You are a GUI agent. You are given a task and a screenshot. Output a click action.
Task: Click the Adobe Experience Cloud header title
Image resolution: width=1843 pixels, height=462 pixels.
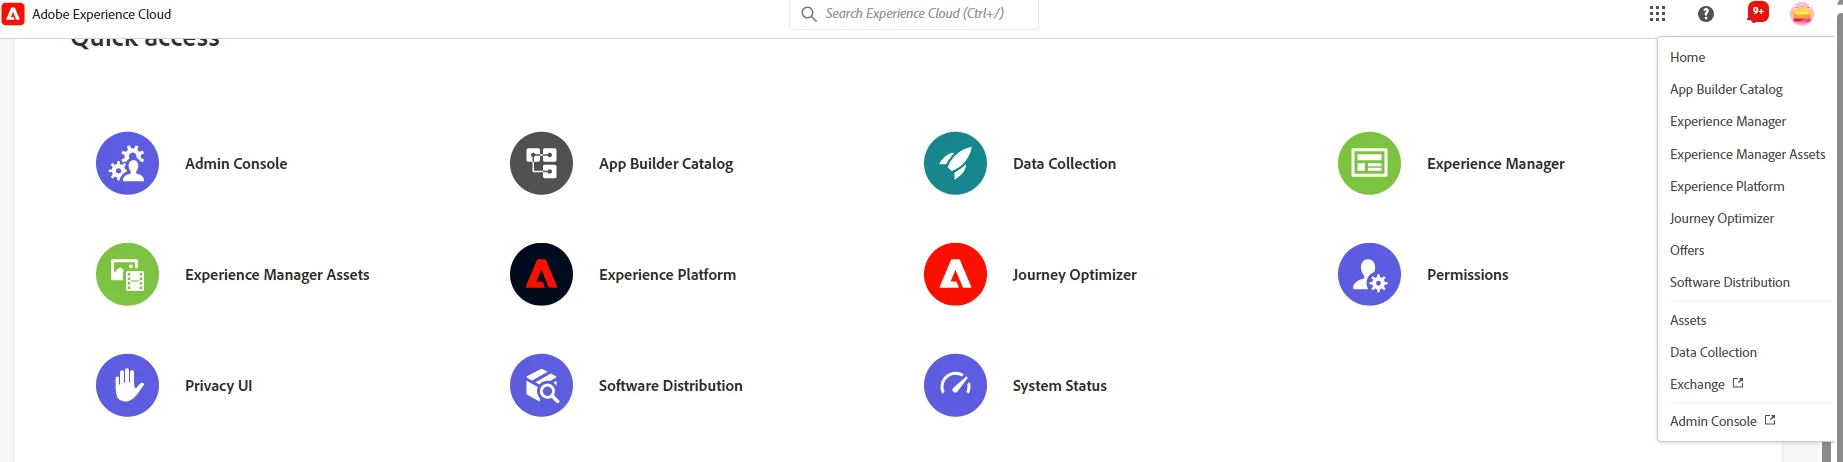click(101, 14)
